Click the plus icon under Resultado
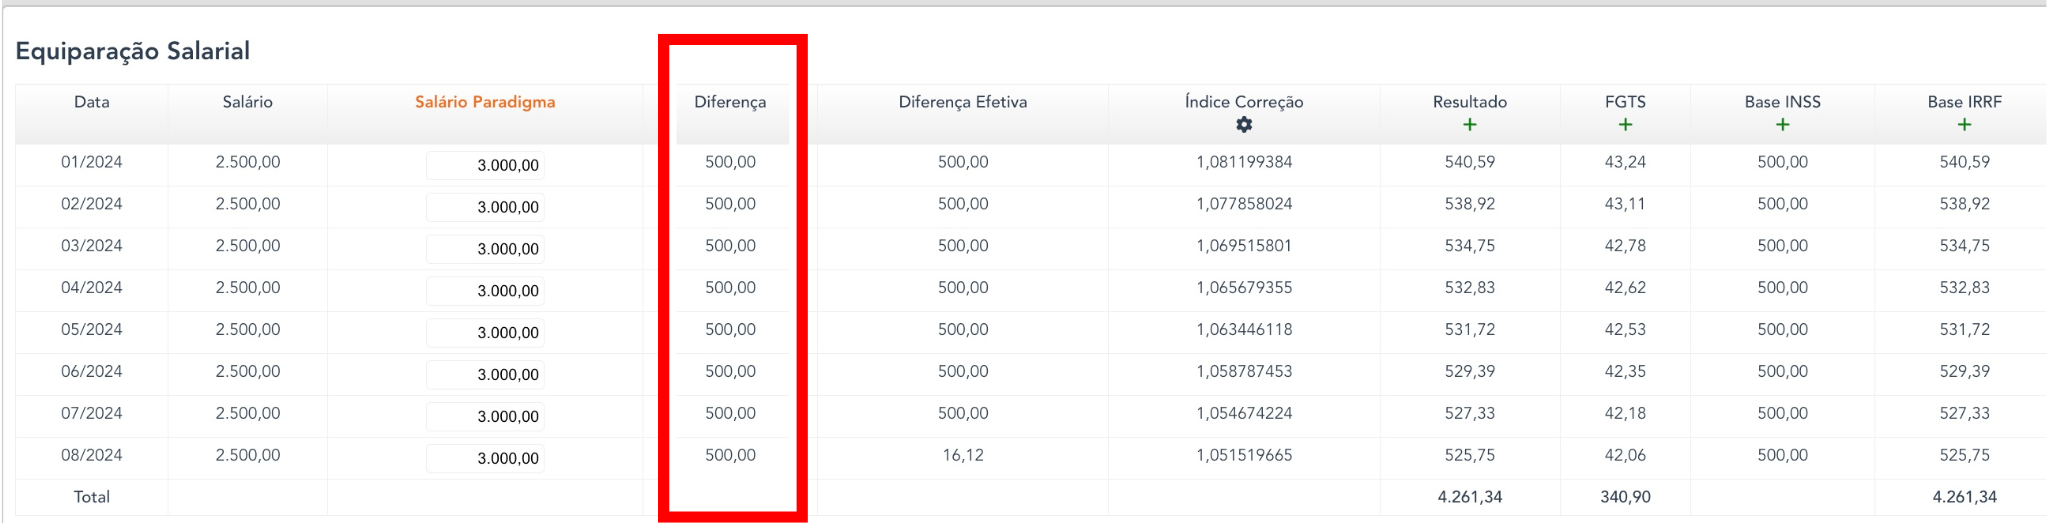Viewport: 2048px width, 523px height. (1469, 125)
